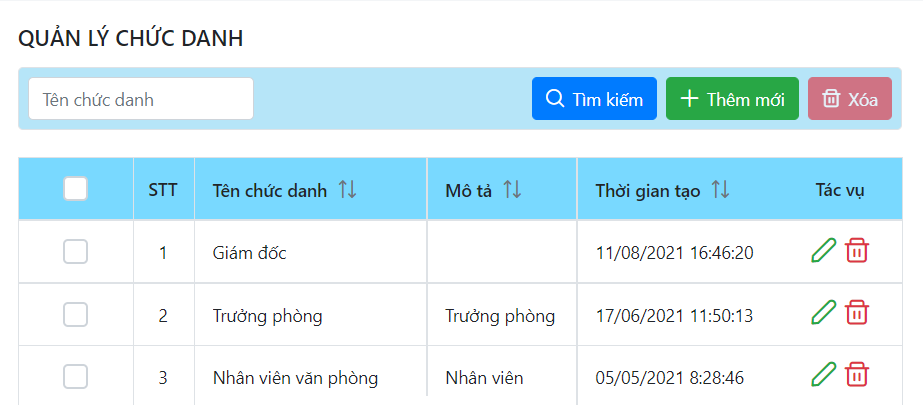Click the Tên chức danh column header
Image resolution: width=923 pixels, height=405 pixels.
point(270,190)
